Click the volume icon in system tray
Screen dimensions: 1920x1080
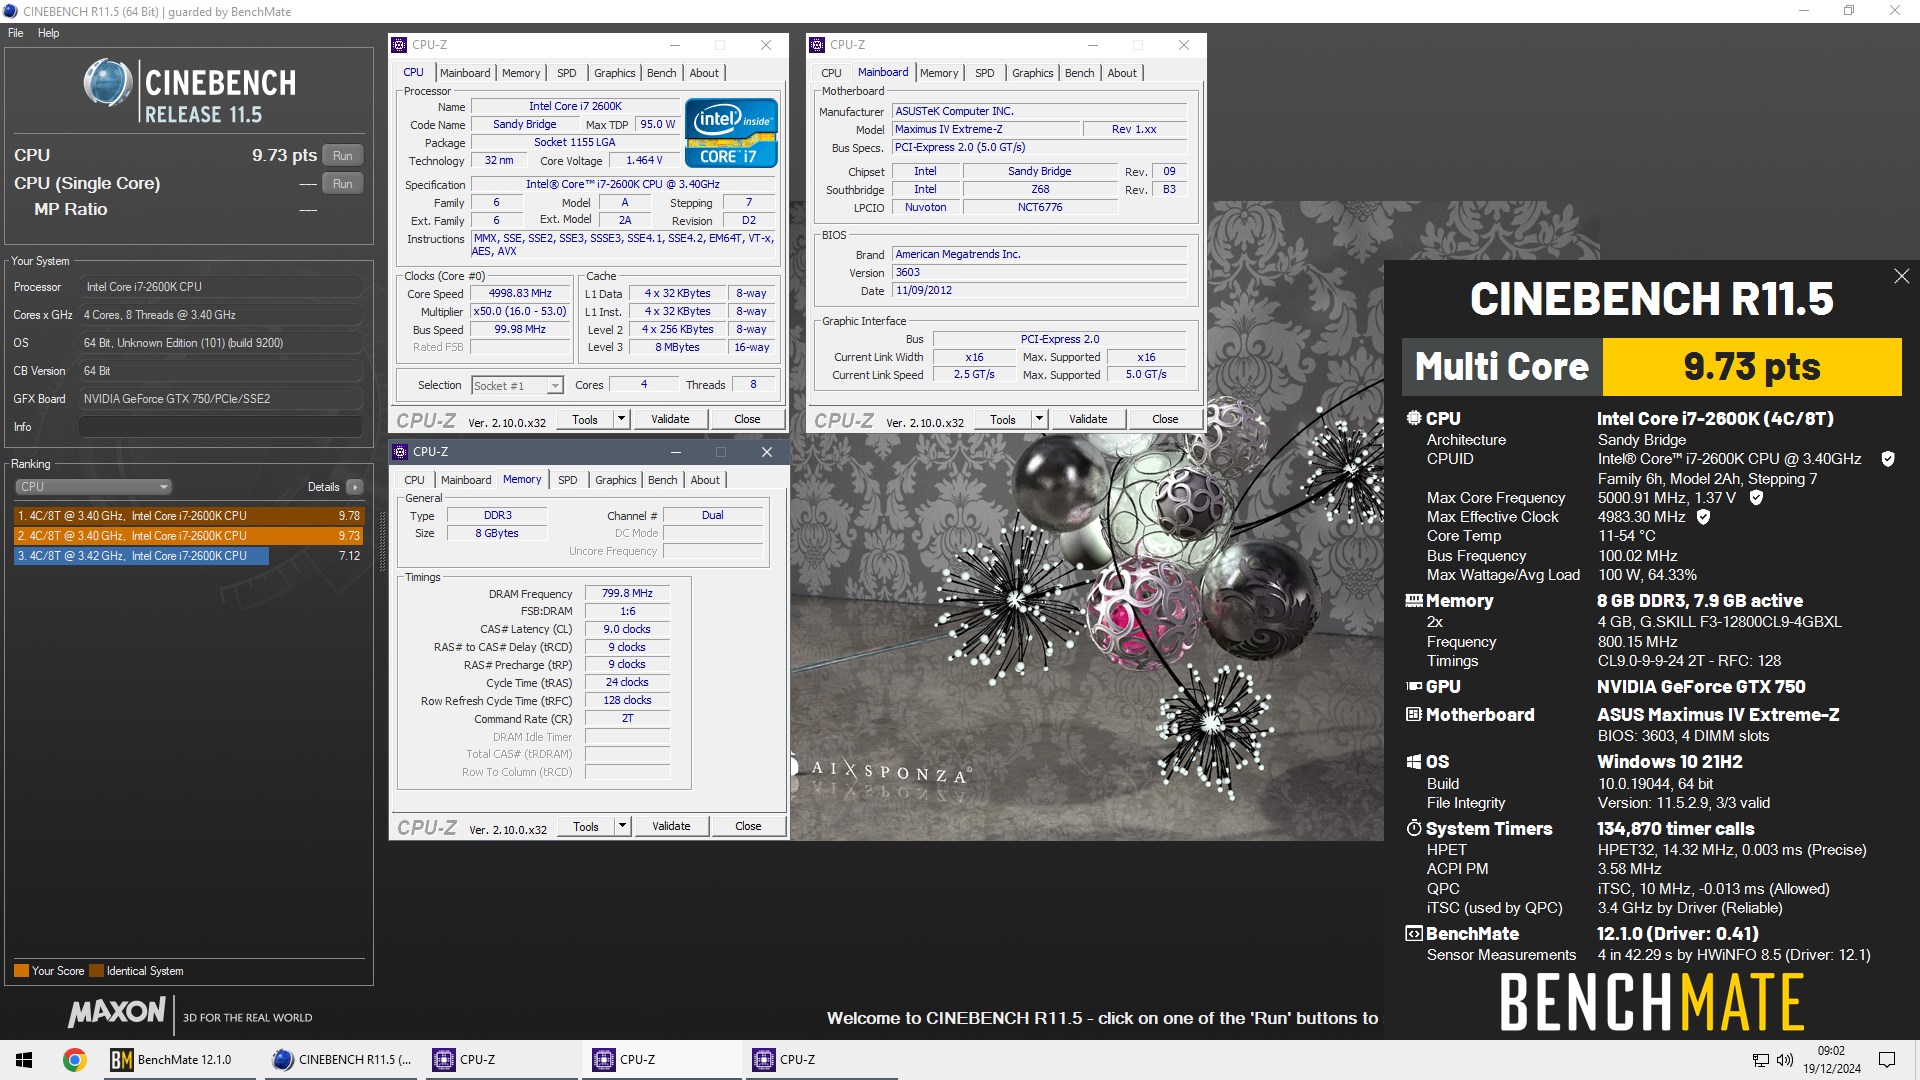[1785, 1060]
